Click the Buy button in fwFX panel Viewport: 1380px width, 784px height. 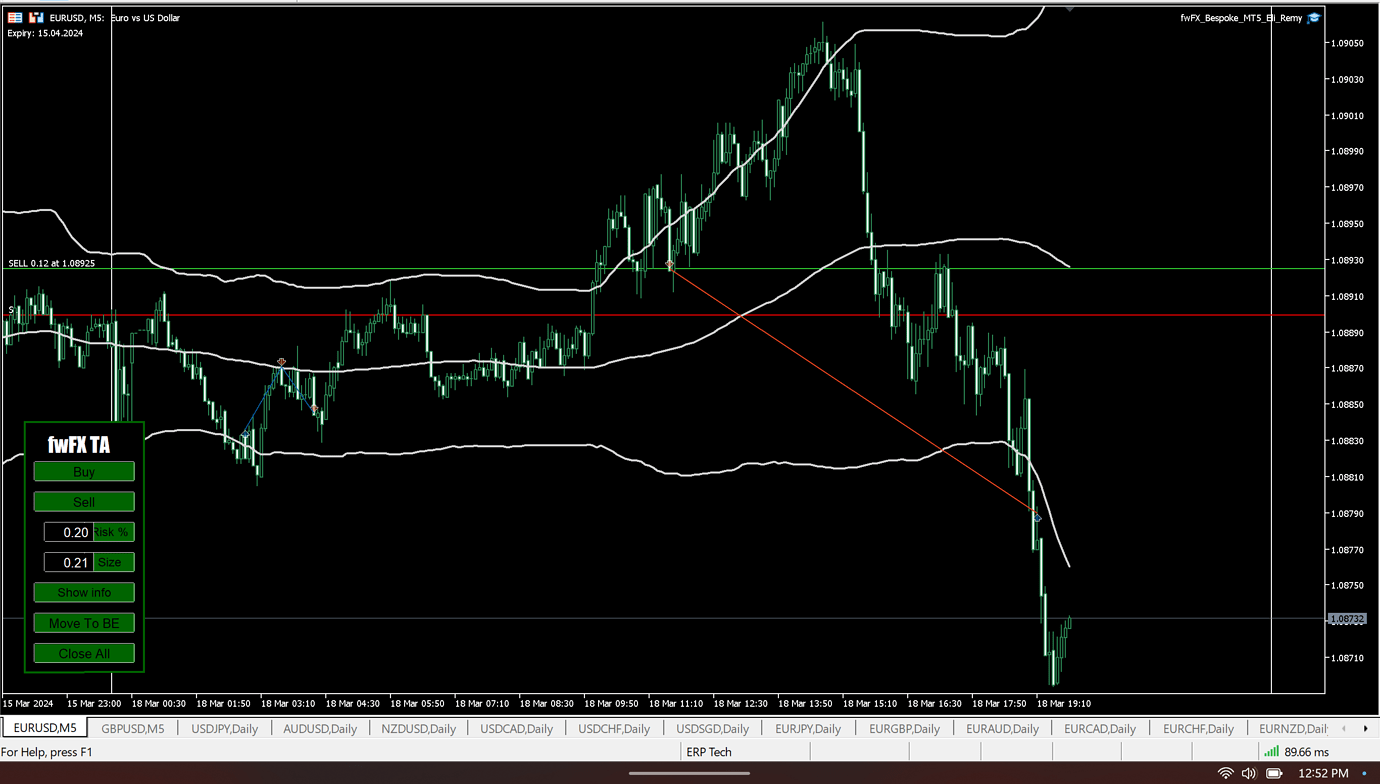tap(84, 471)
